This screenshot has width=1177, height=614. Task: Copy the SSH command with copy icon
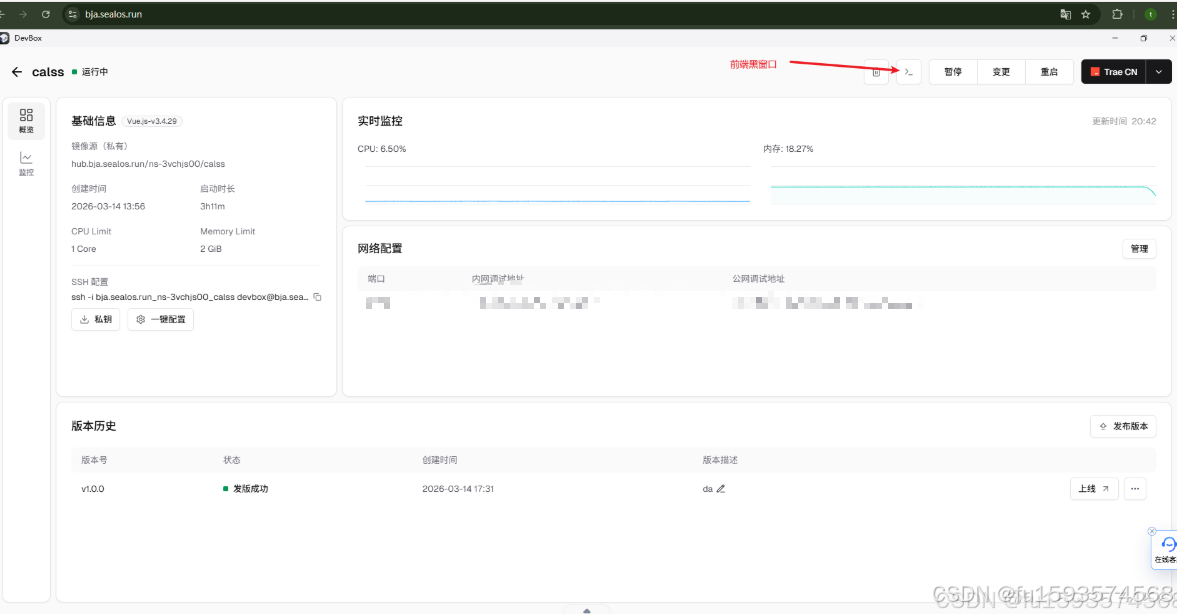(x=318, y=297)
